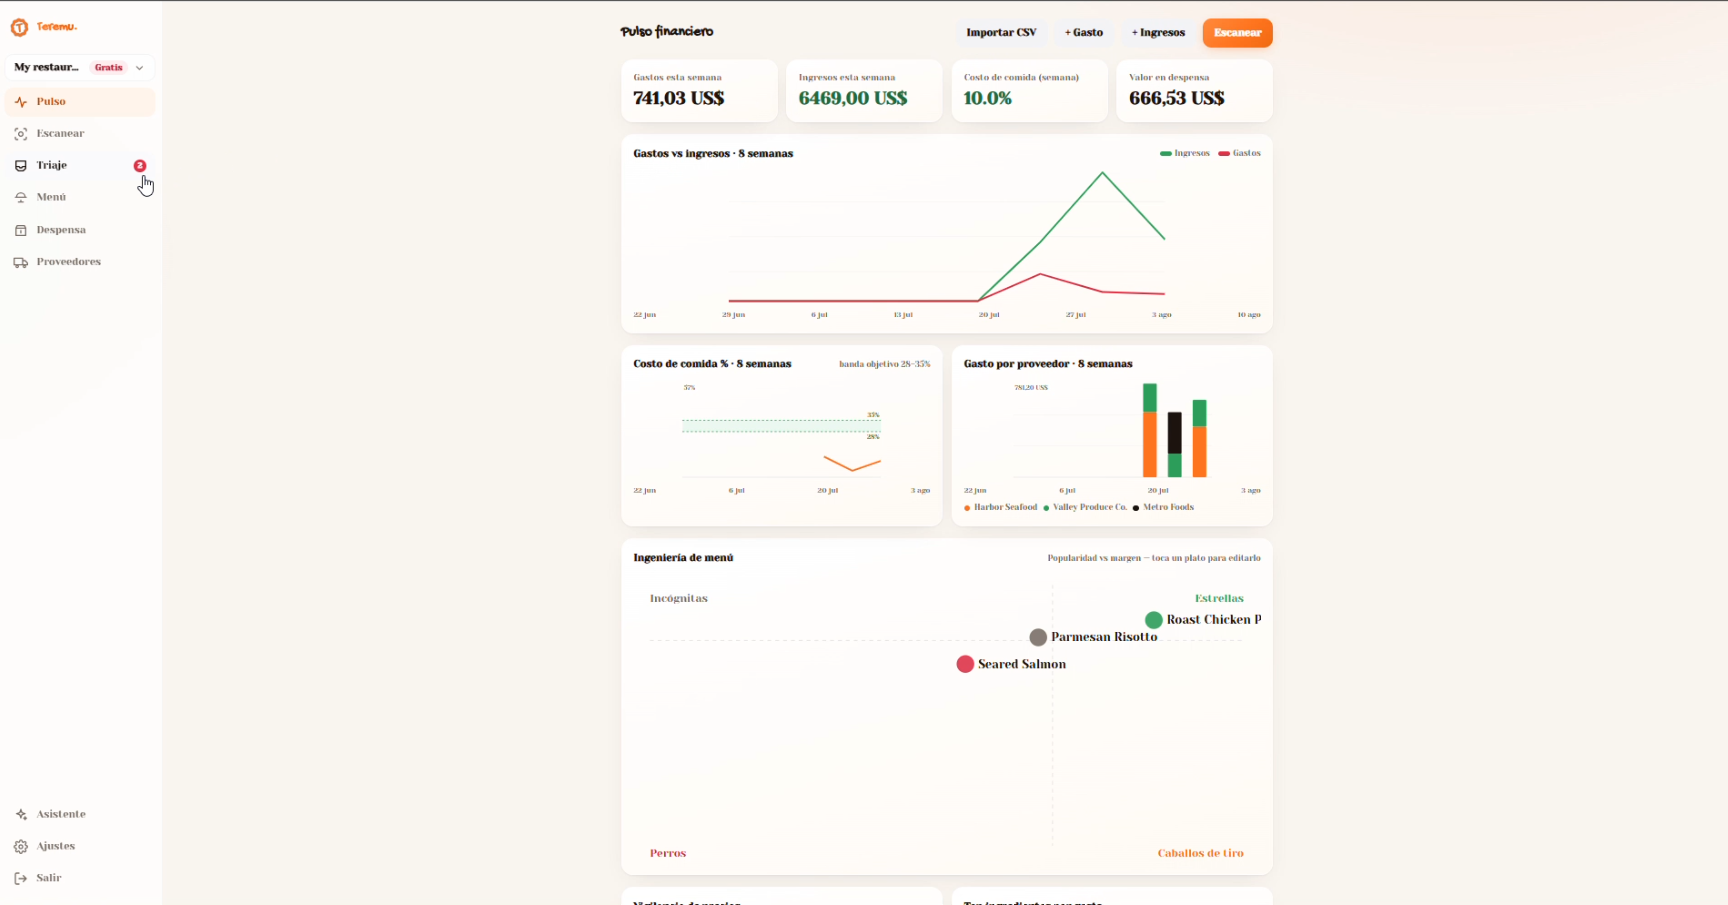Add income with + Ingresos button
The image size is (1728, 905).
click(x=1158, y=33)
